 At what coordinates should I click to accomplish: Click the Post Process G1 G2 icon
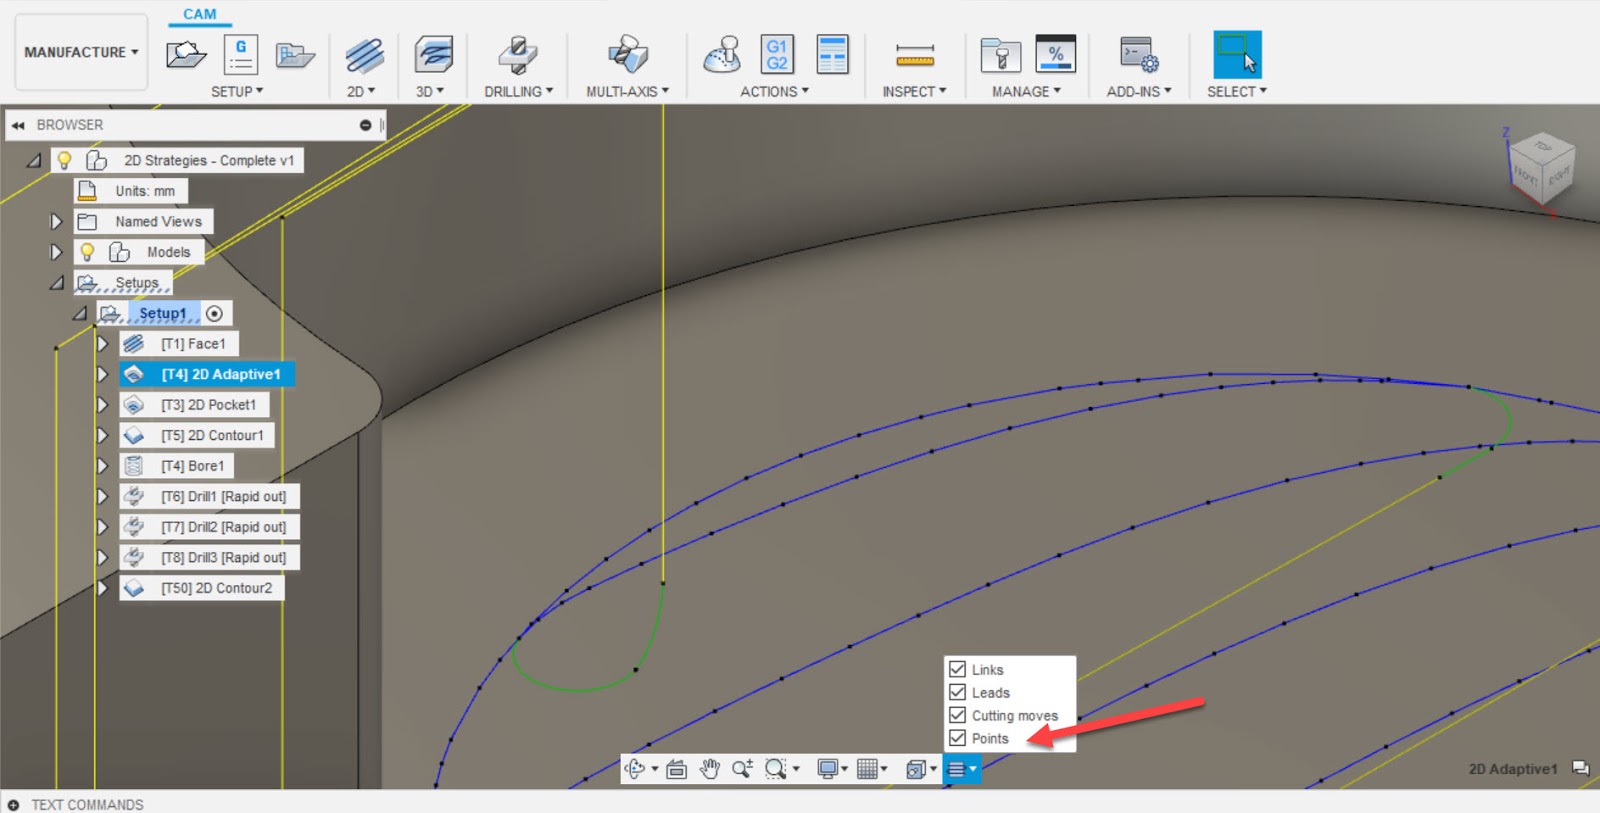tap(776, 54)
